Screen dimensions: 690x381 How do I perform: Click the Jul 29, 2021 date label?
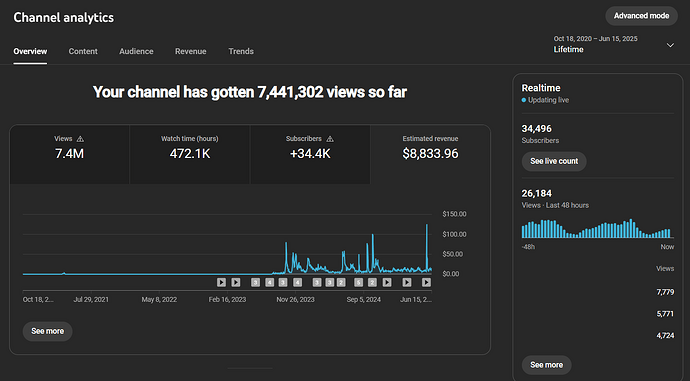click(91, 300)
